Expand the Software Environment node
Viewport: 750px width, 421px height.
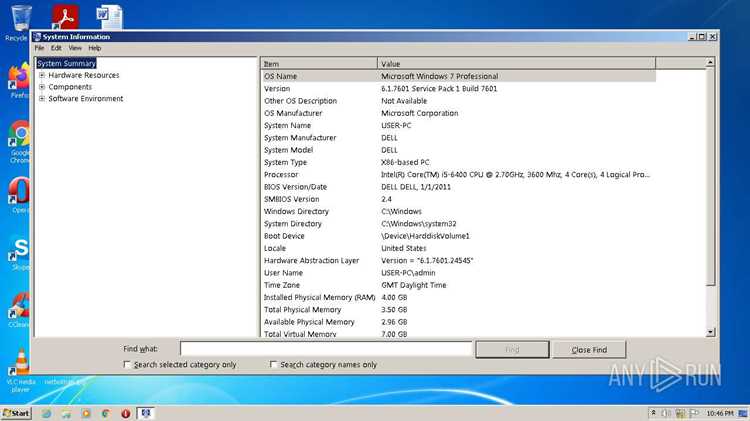point(42,99)
